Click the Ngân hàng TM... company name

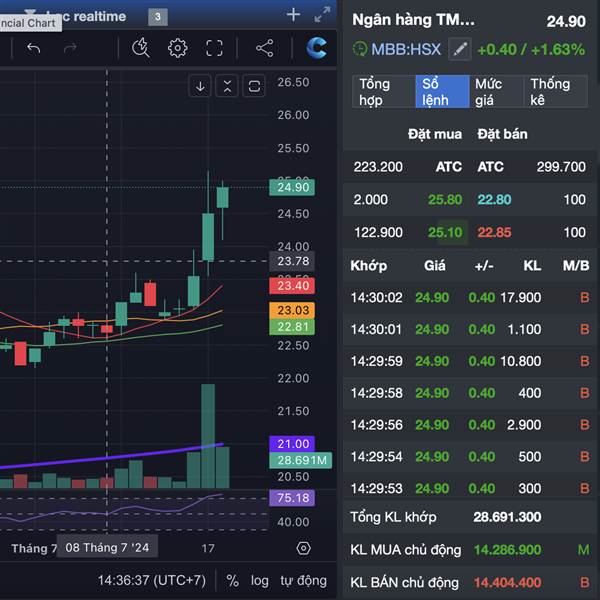tap(413, 20)
